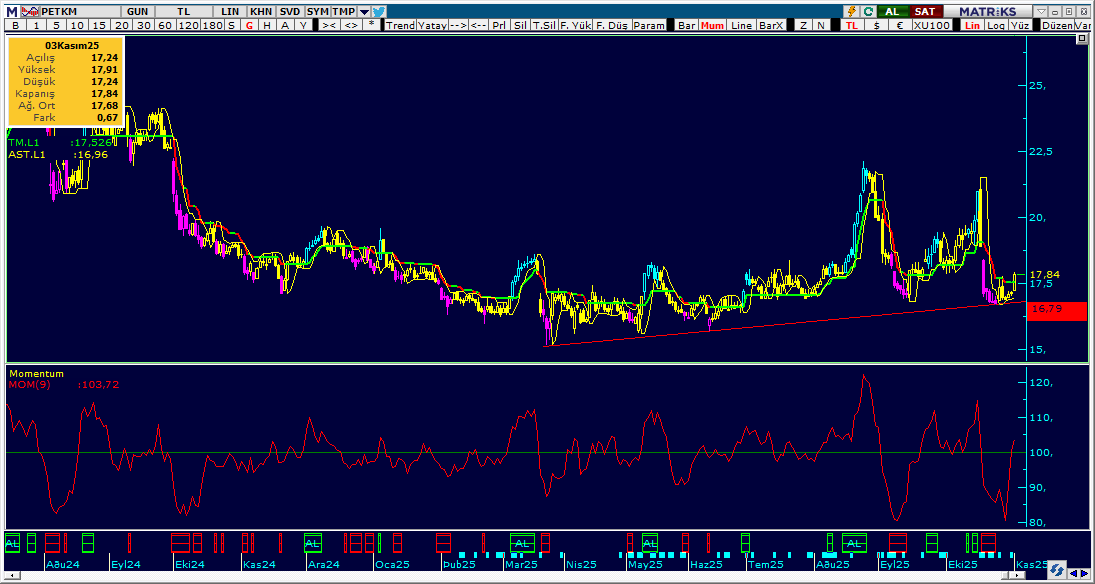The height and width of the screenshot is (584, 1095).
Task: Click the MATRIKS logo button
Action: click(x=988, y=11)
